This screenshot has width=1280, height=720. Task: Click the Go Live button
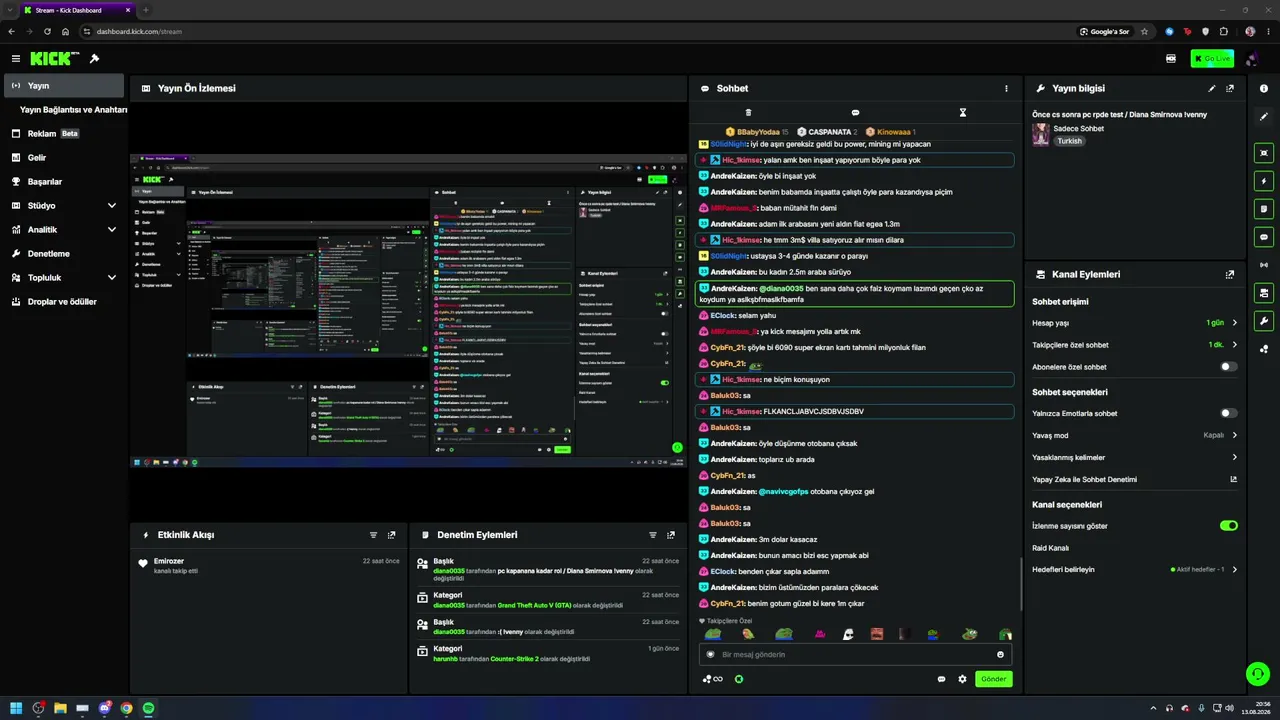point(1212,59)
